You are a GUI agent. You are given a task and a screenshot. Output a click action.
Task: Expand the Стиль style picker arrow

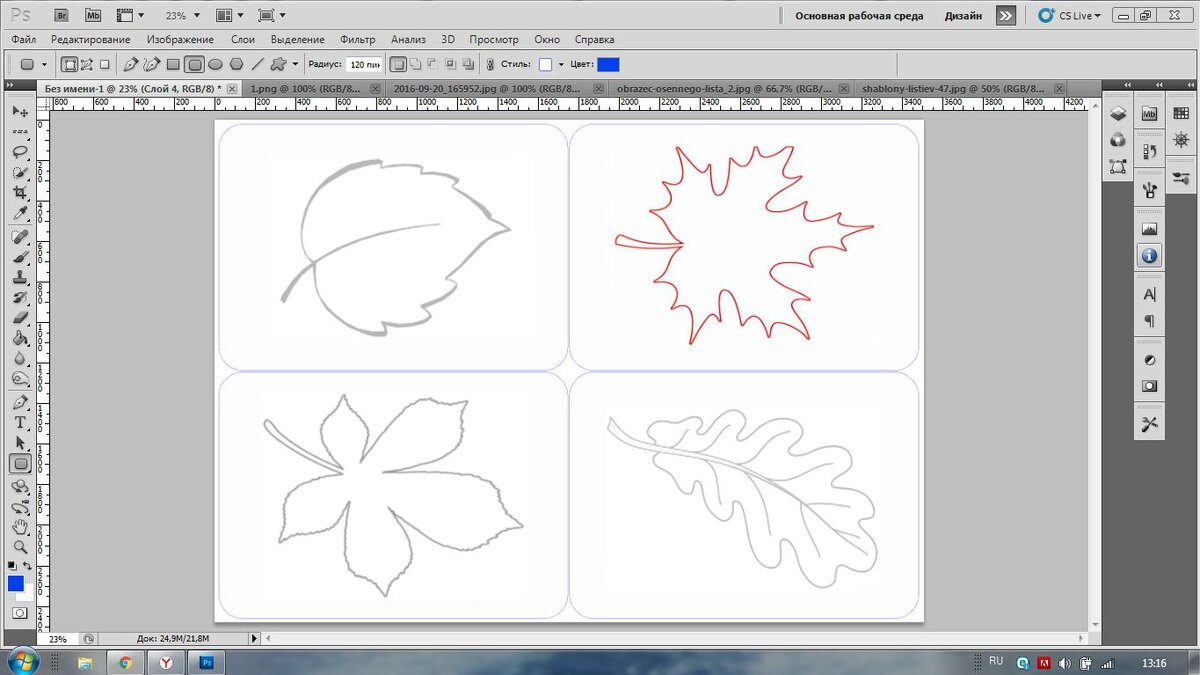[561, 65]
